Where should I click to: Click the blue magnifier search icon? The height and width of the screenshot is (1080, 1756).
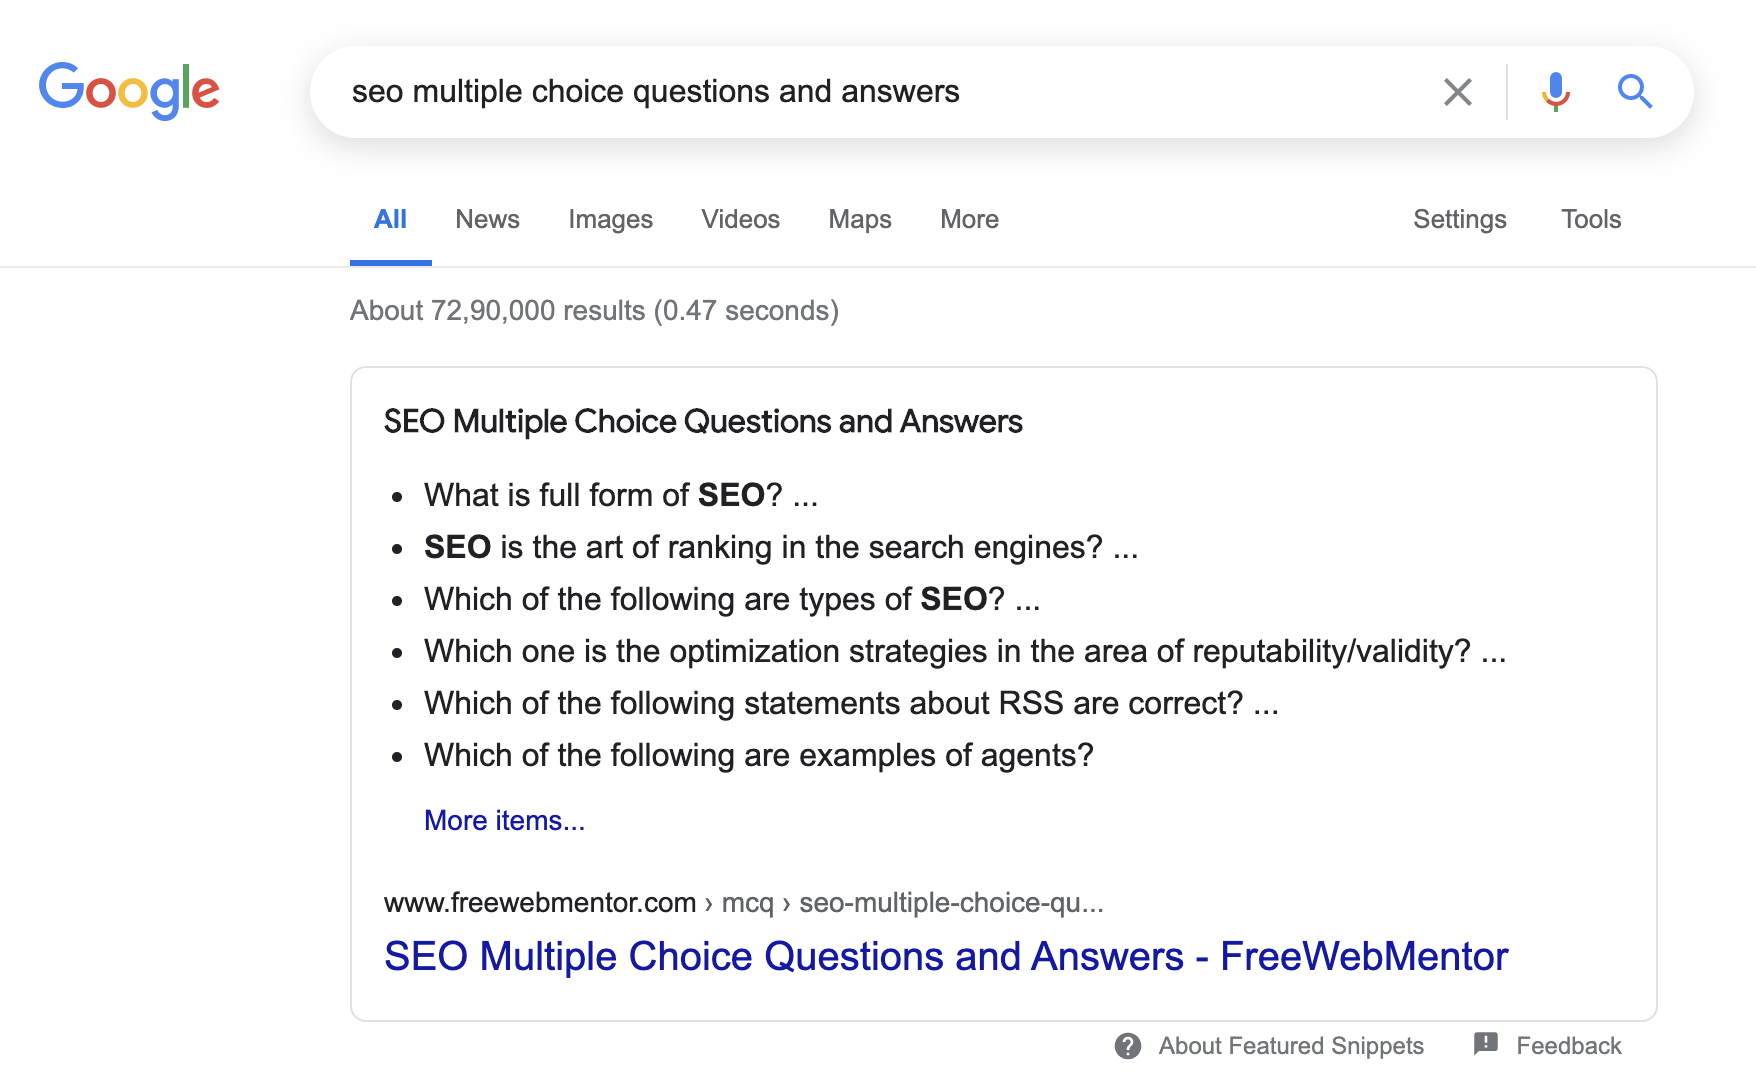click(x=1635, y=92)
